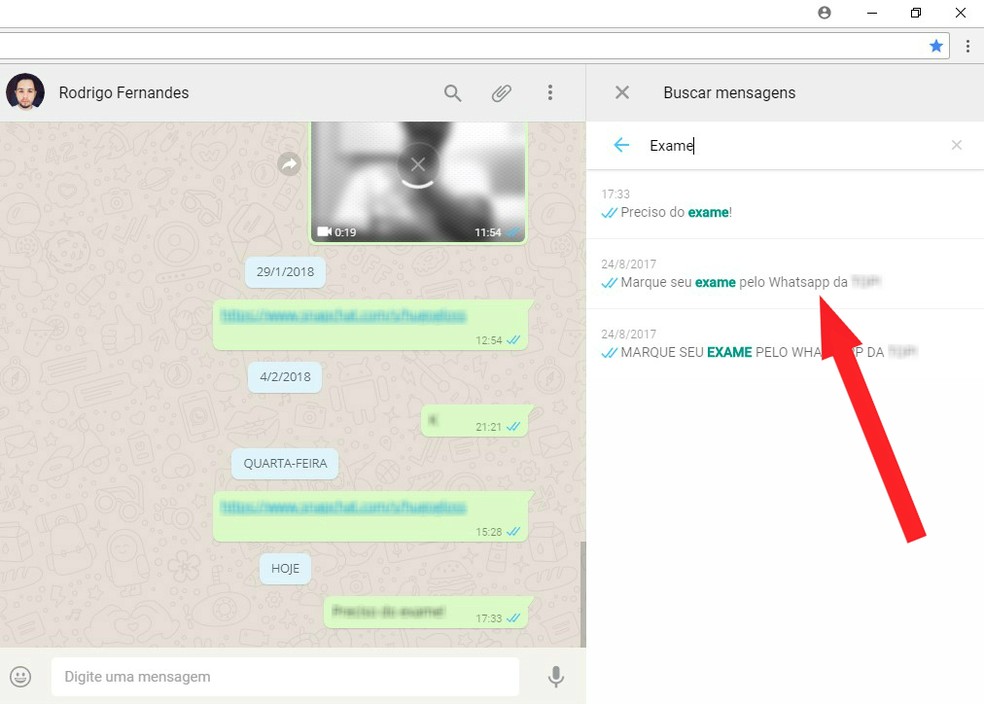Minimize the browser window
Image resolution: width=984 pixels, height=704 pixels.
[x=872, y=13]
